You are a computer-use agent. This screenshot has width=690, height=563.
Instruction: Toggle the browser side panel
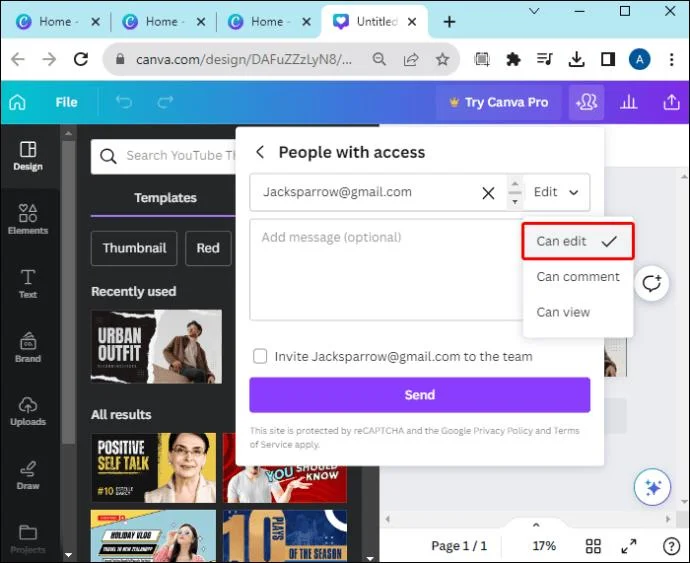pyautogui.click(x=608, y=59)
